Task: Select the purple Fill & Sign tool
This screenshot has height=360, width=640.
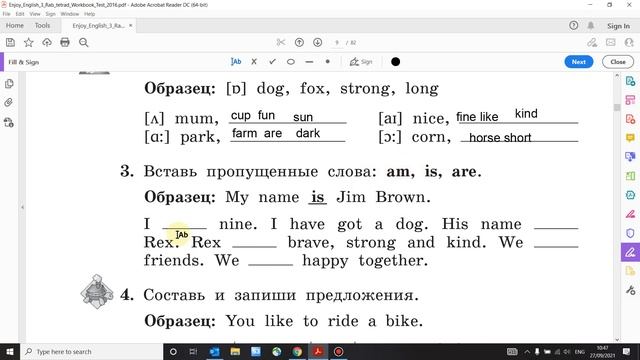Action: [x=630, y=252]
